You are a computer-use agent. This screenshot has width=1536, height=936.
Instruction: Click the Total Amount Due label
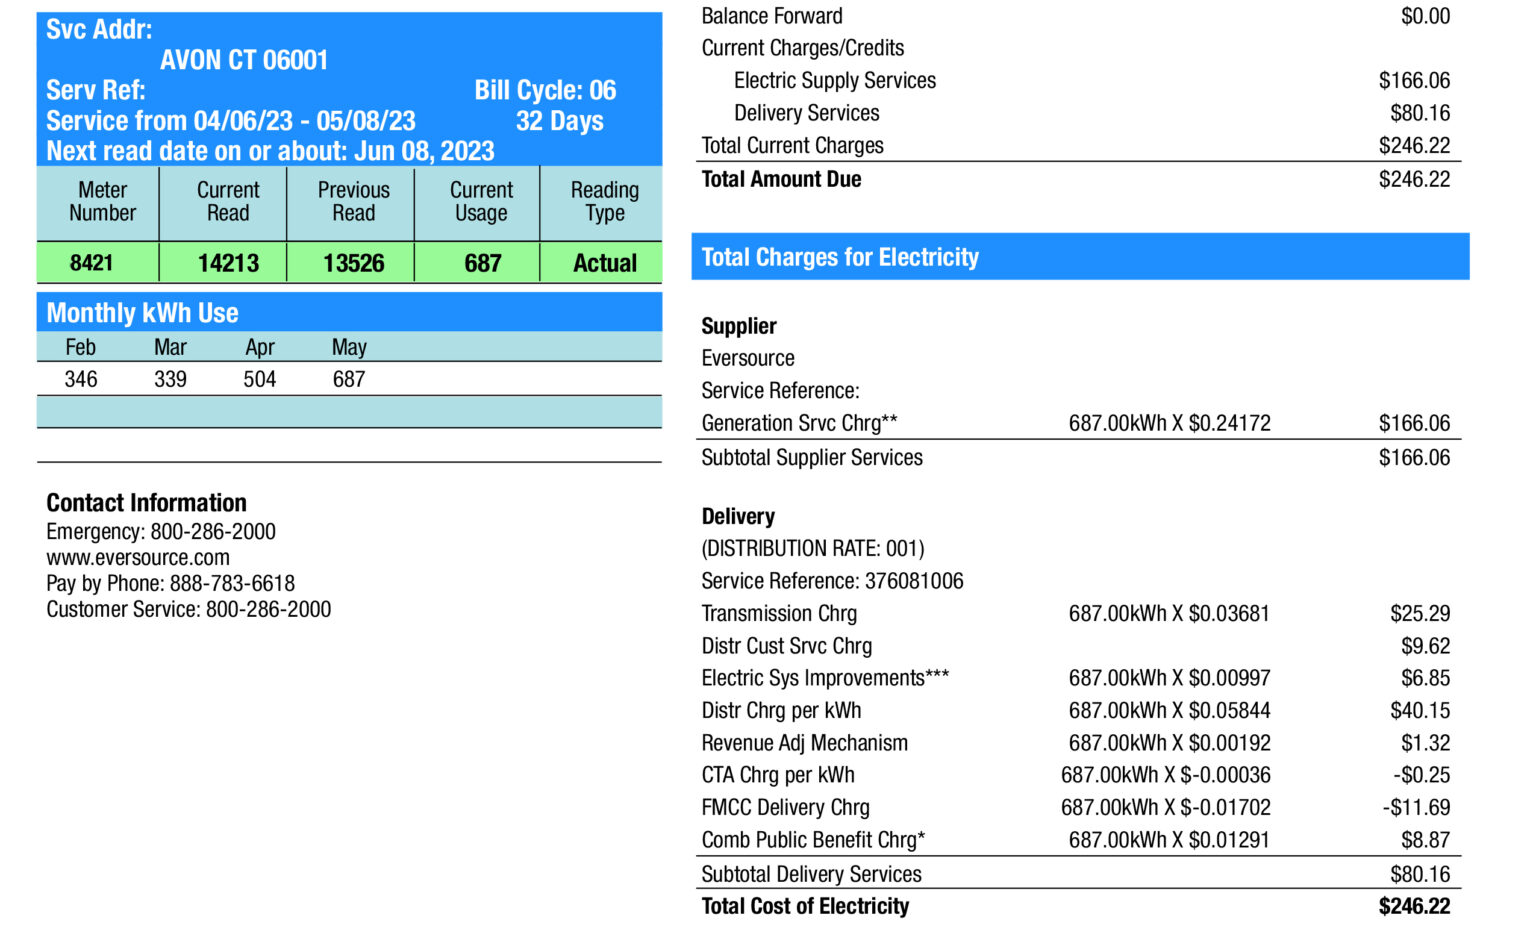[x=781, y=180]
